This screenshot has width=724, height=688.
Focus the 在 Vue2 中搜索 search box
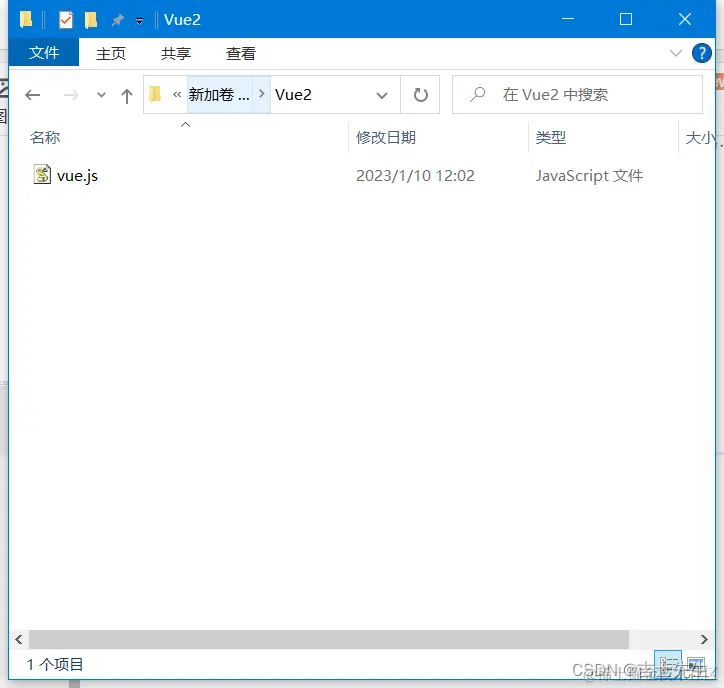(x=577, y=95)
